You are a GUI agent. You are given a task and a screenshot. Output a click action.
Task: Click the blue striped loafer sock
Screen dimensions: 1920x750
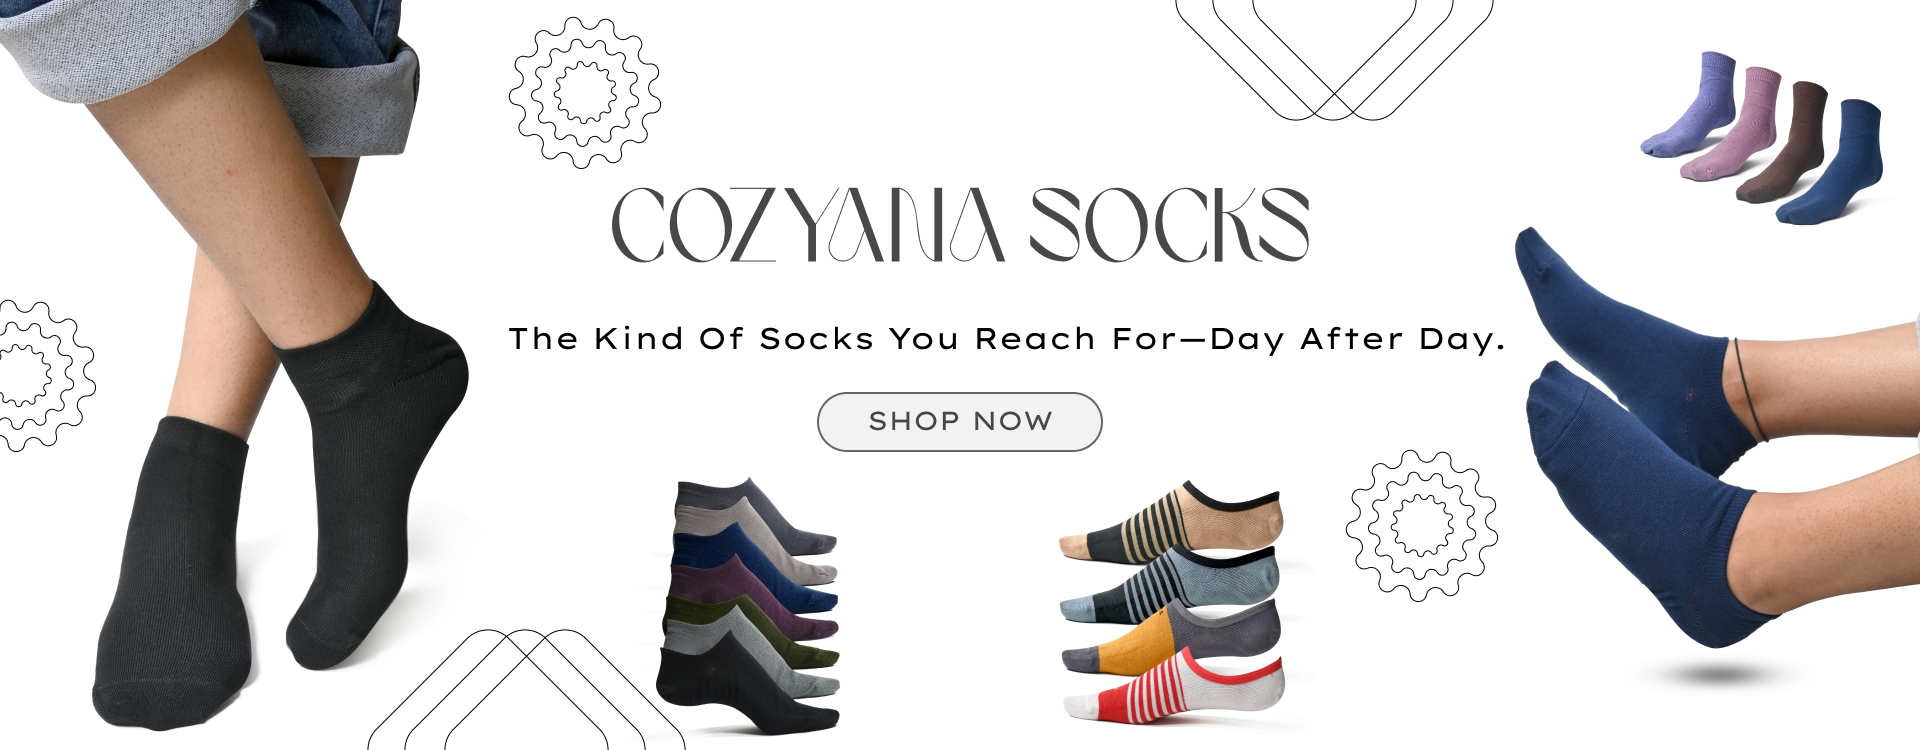pyautogui.click(x=1170, y=584)
